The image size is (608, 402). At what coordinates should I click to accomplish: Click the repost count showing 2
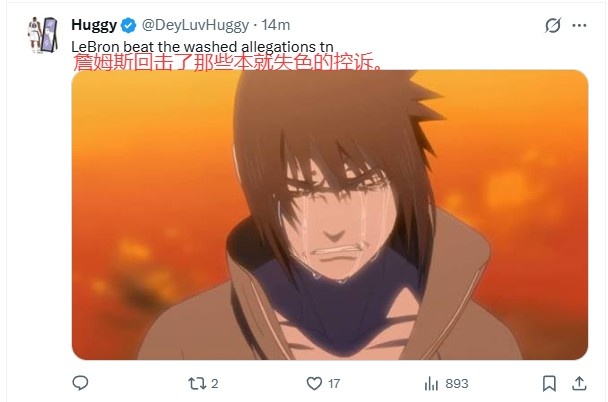pyautogui.click(x=214, y=384)
